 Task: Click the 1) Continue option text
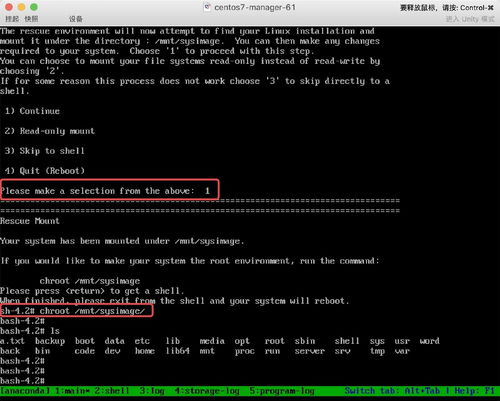click(x=32, y=111)
